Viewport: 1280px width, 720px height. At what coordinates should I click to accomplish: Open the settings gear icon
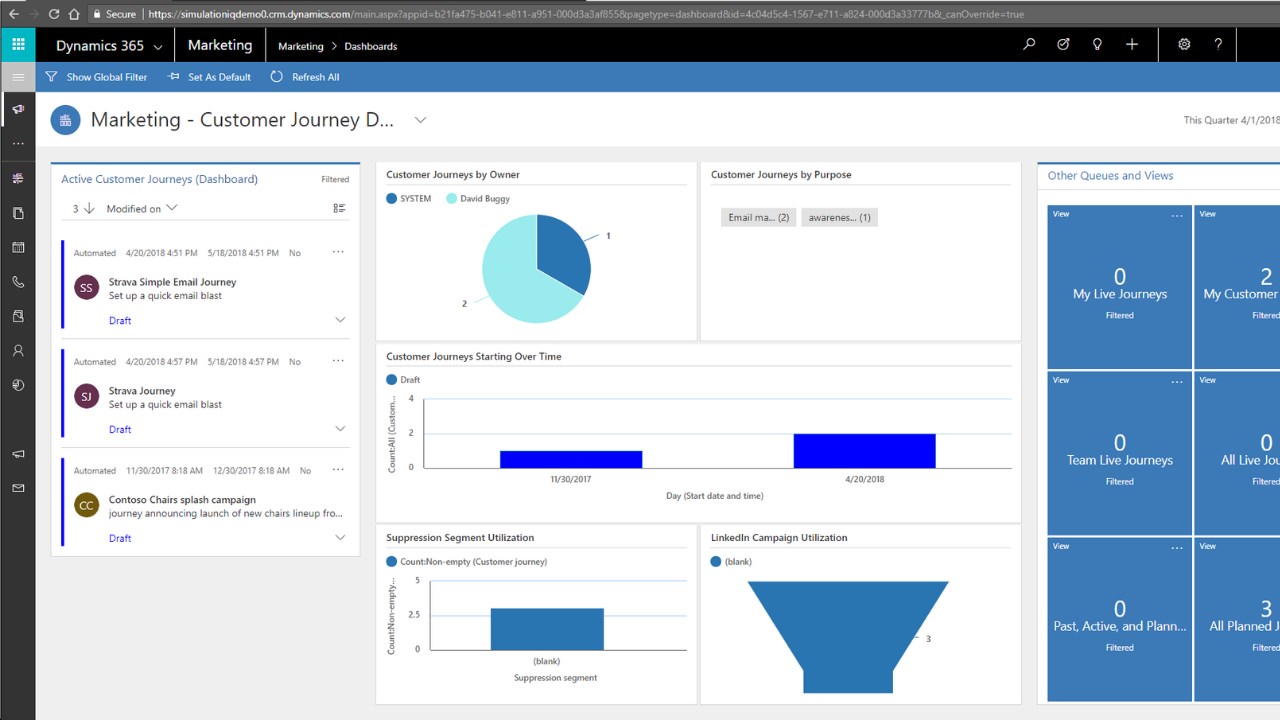[1184, 45]
